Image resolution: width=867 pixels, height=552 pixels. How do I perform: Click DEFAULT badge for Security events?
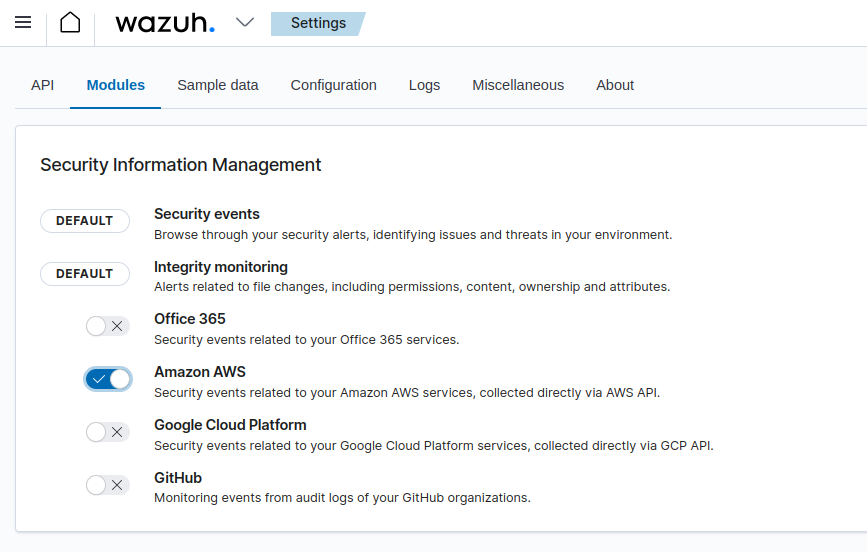pyautogui.click(x=85, y=221)
